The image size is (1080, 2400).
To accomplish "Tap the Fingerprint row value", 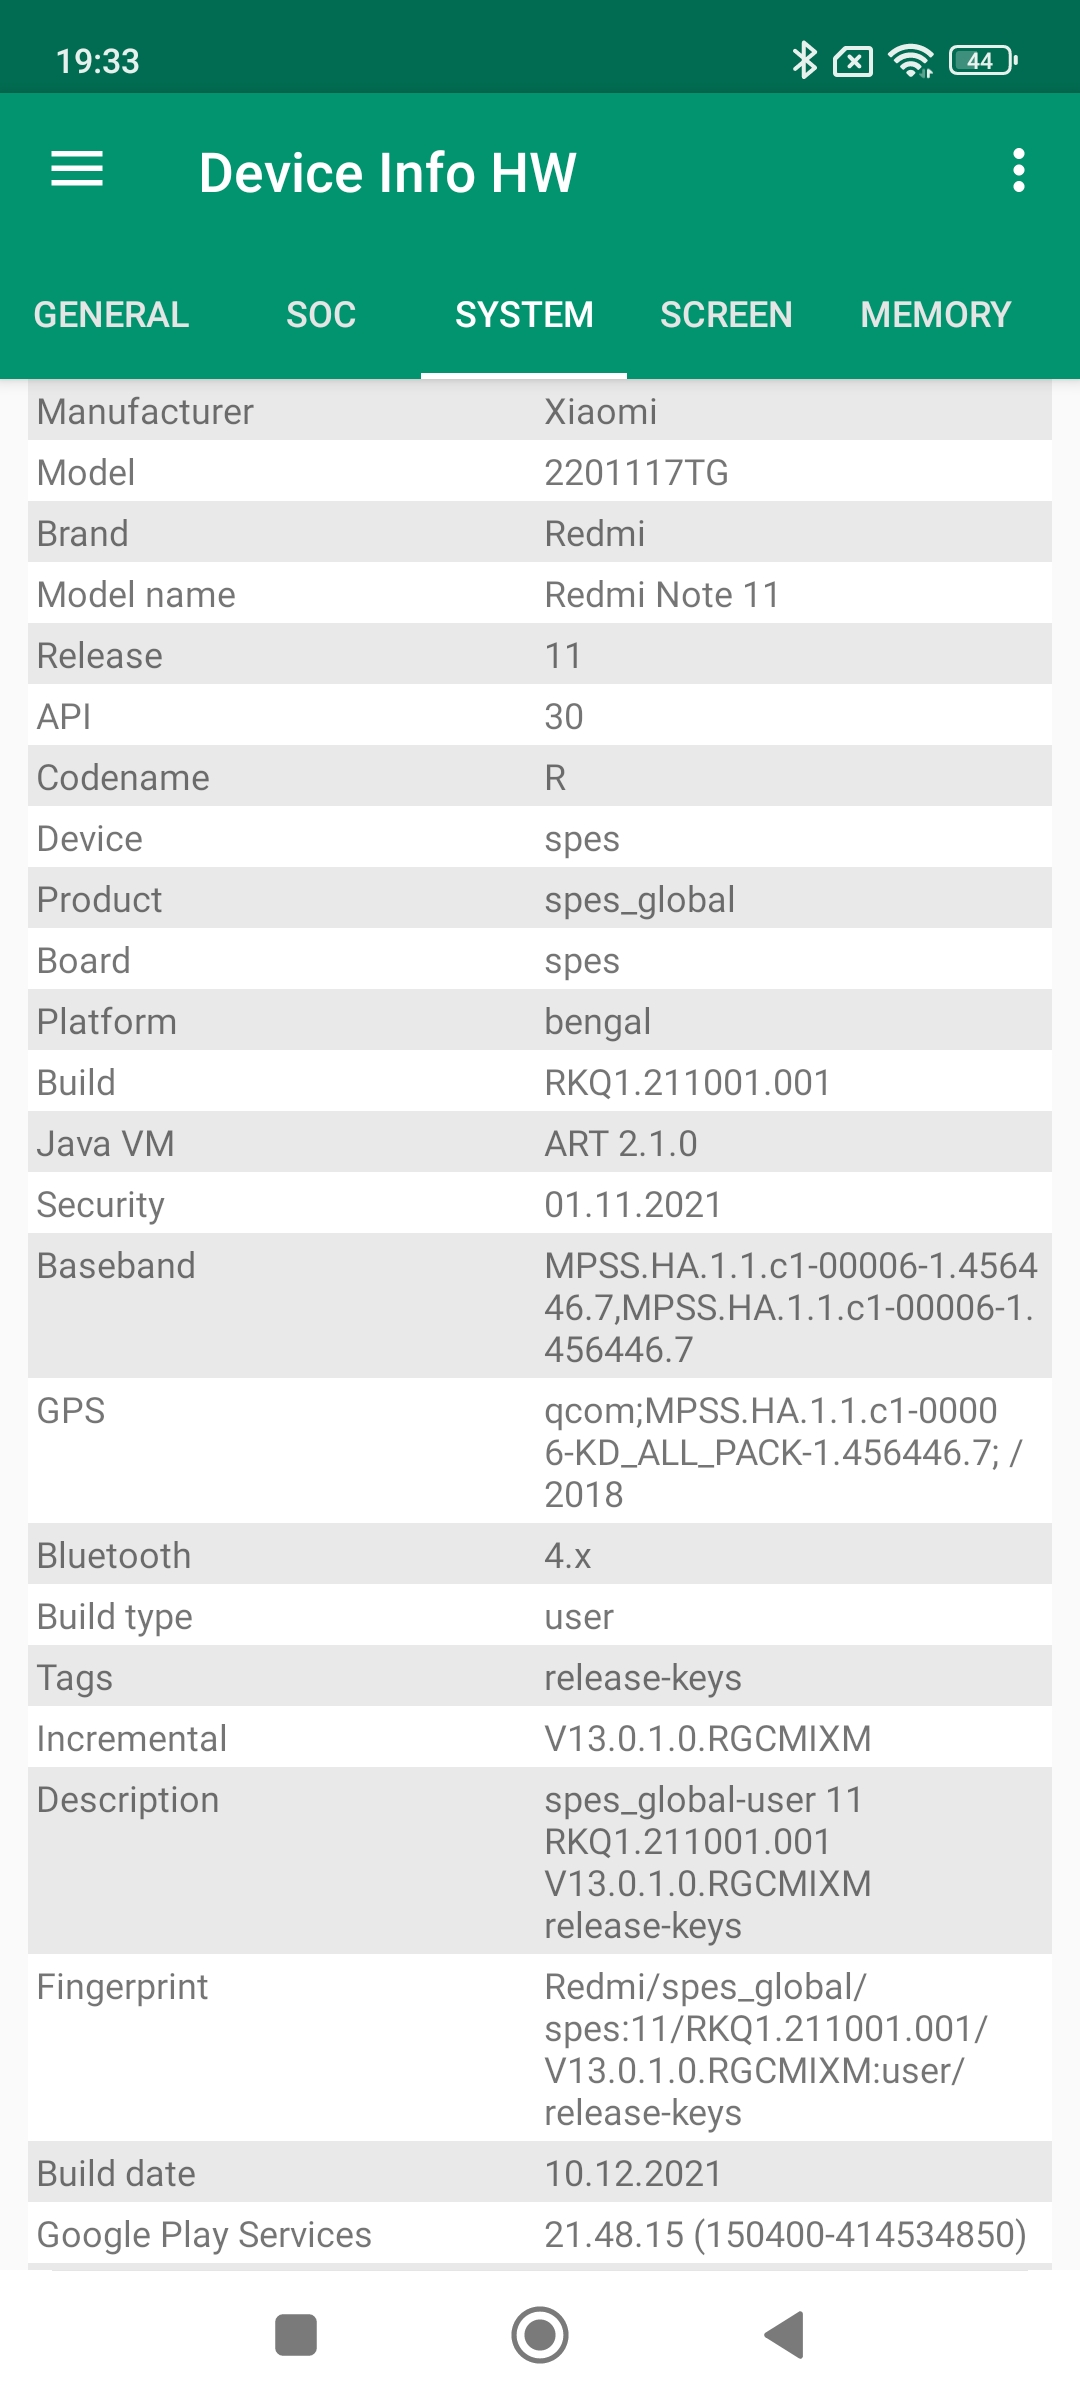I will [x=765, y=2049].
